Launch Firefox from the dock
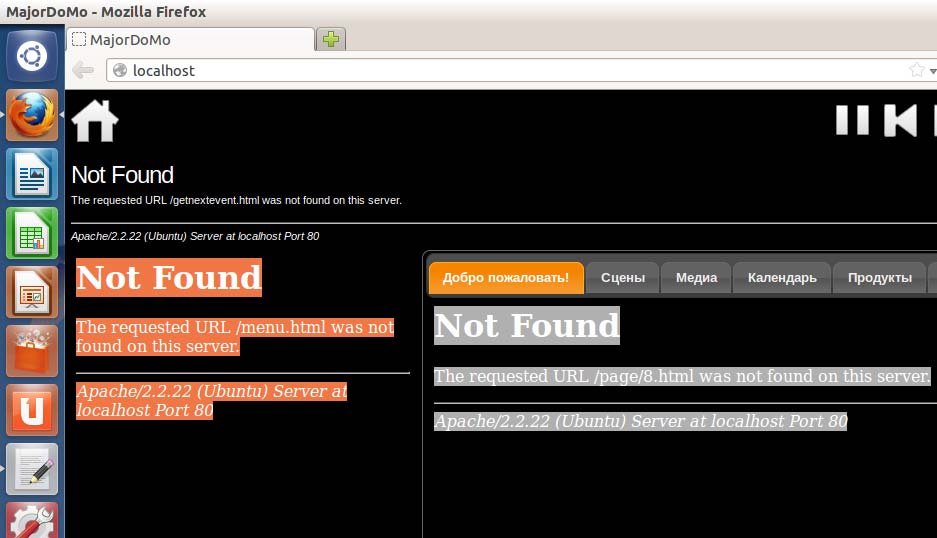This screenshot has height=538, width=937. click(x=32, y=115)
